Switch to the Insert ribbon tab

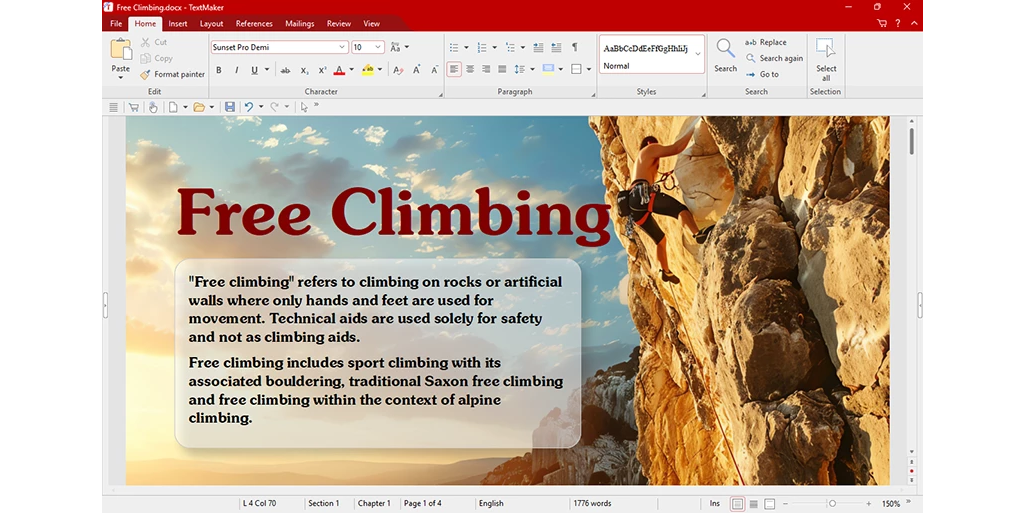pyautogui.click(x=178, y=23)
